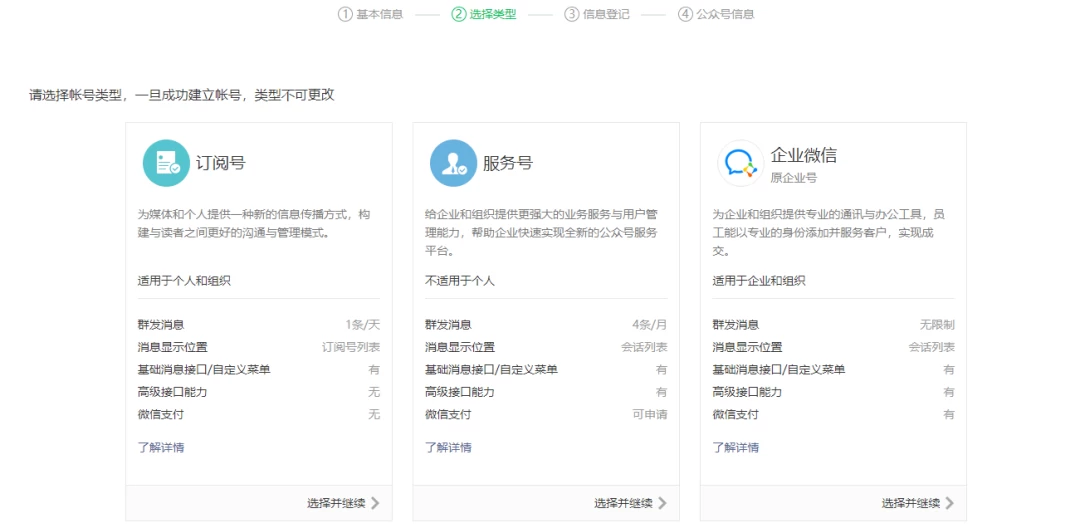
Task: Click the 服务号 card title
Action: click(508, 164)
